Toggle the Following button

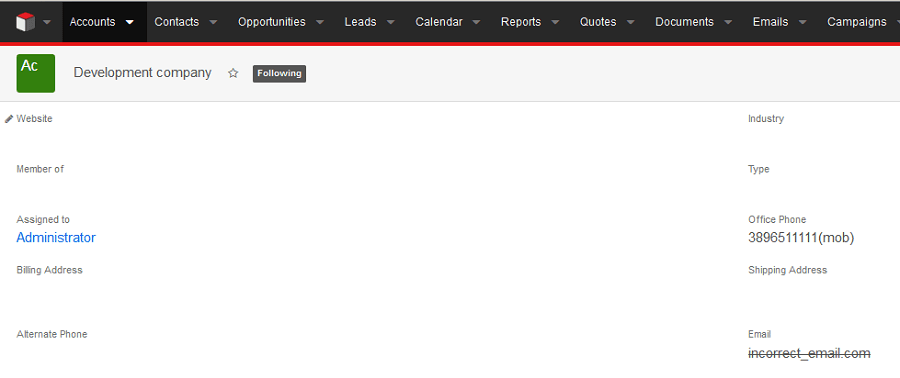280,73
